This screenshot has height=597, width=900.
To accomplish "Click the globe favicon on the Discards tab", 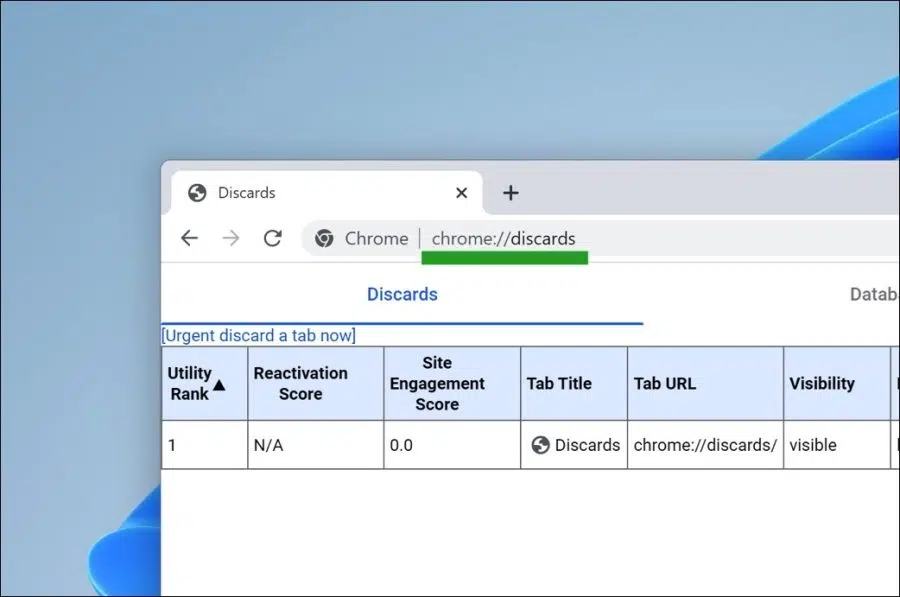I will [x=197, y=193].
